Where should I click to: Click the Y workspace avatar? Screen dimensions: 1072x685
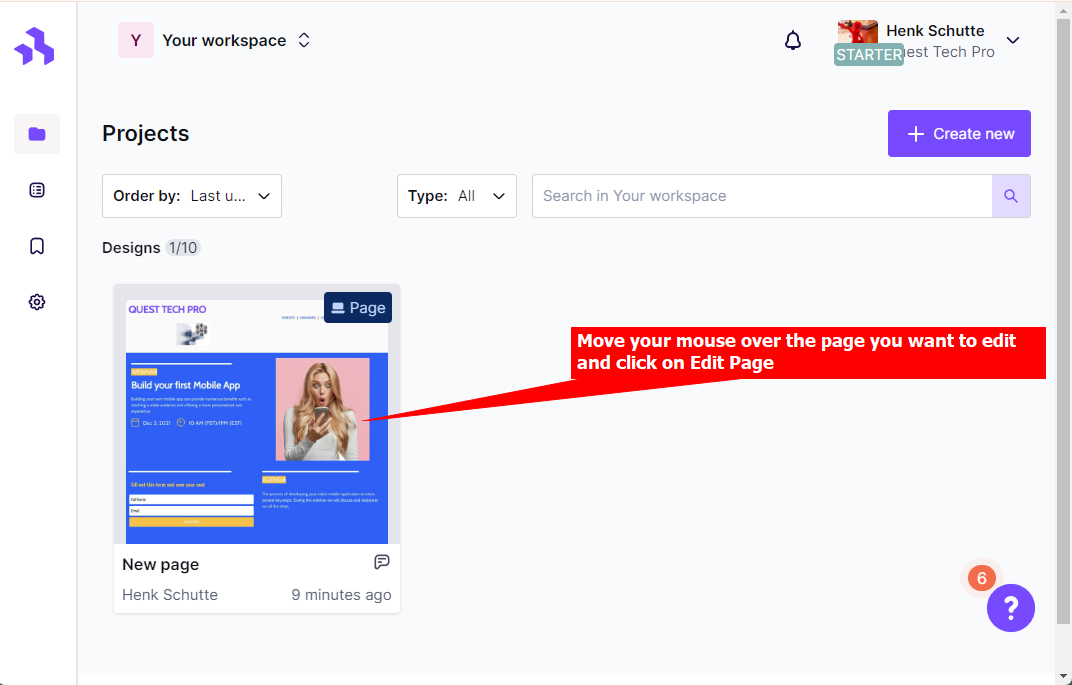click(136, 40)
